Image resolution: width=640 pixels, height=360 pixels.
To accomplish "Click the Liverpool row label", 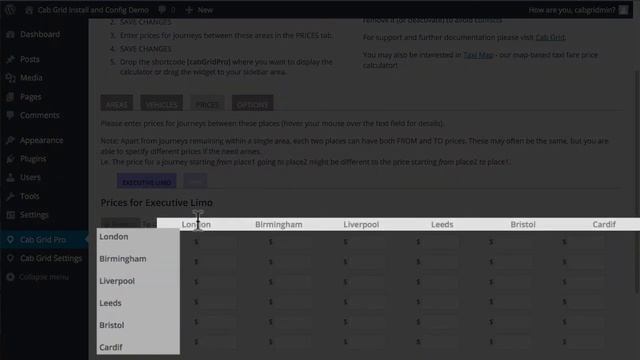I will point(117,281).
